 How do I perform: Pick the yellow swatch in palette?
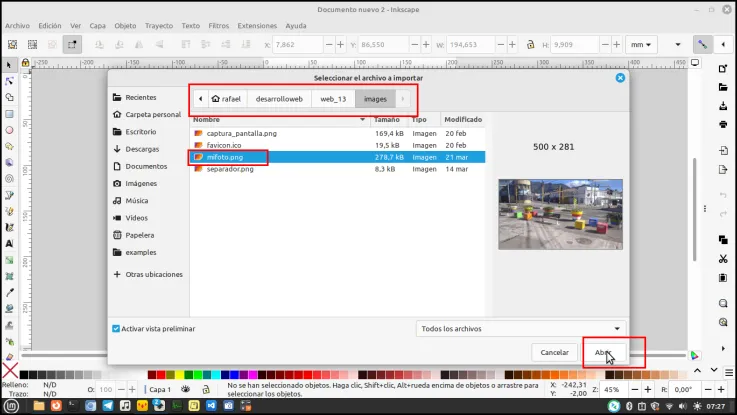pos(180,375)
